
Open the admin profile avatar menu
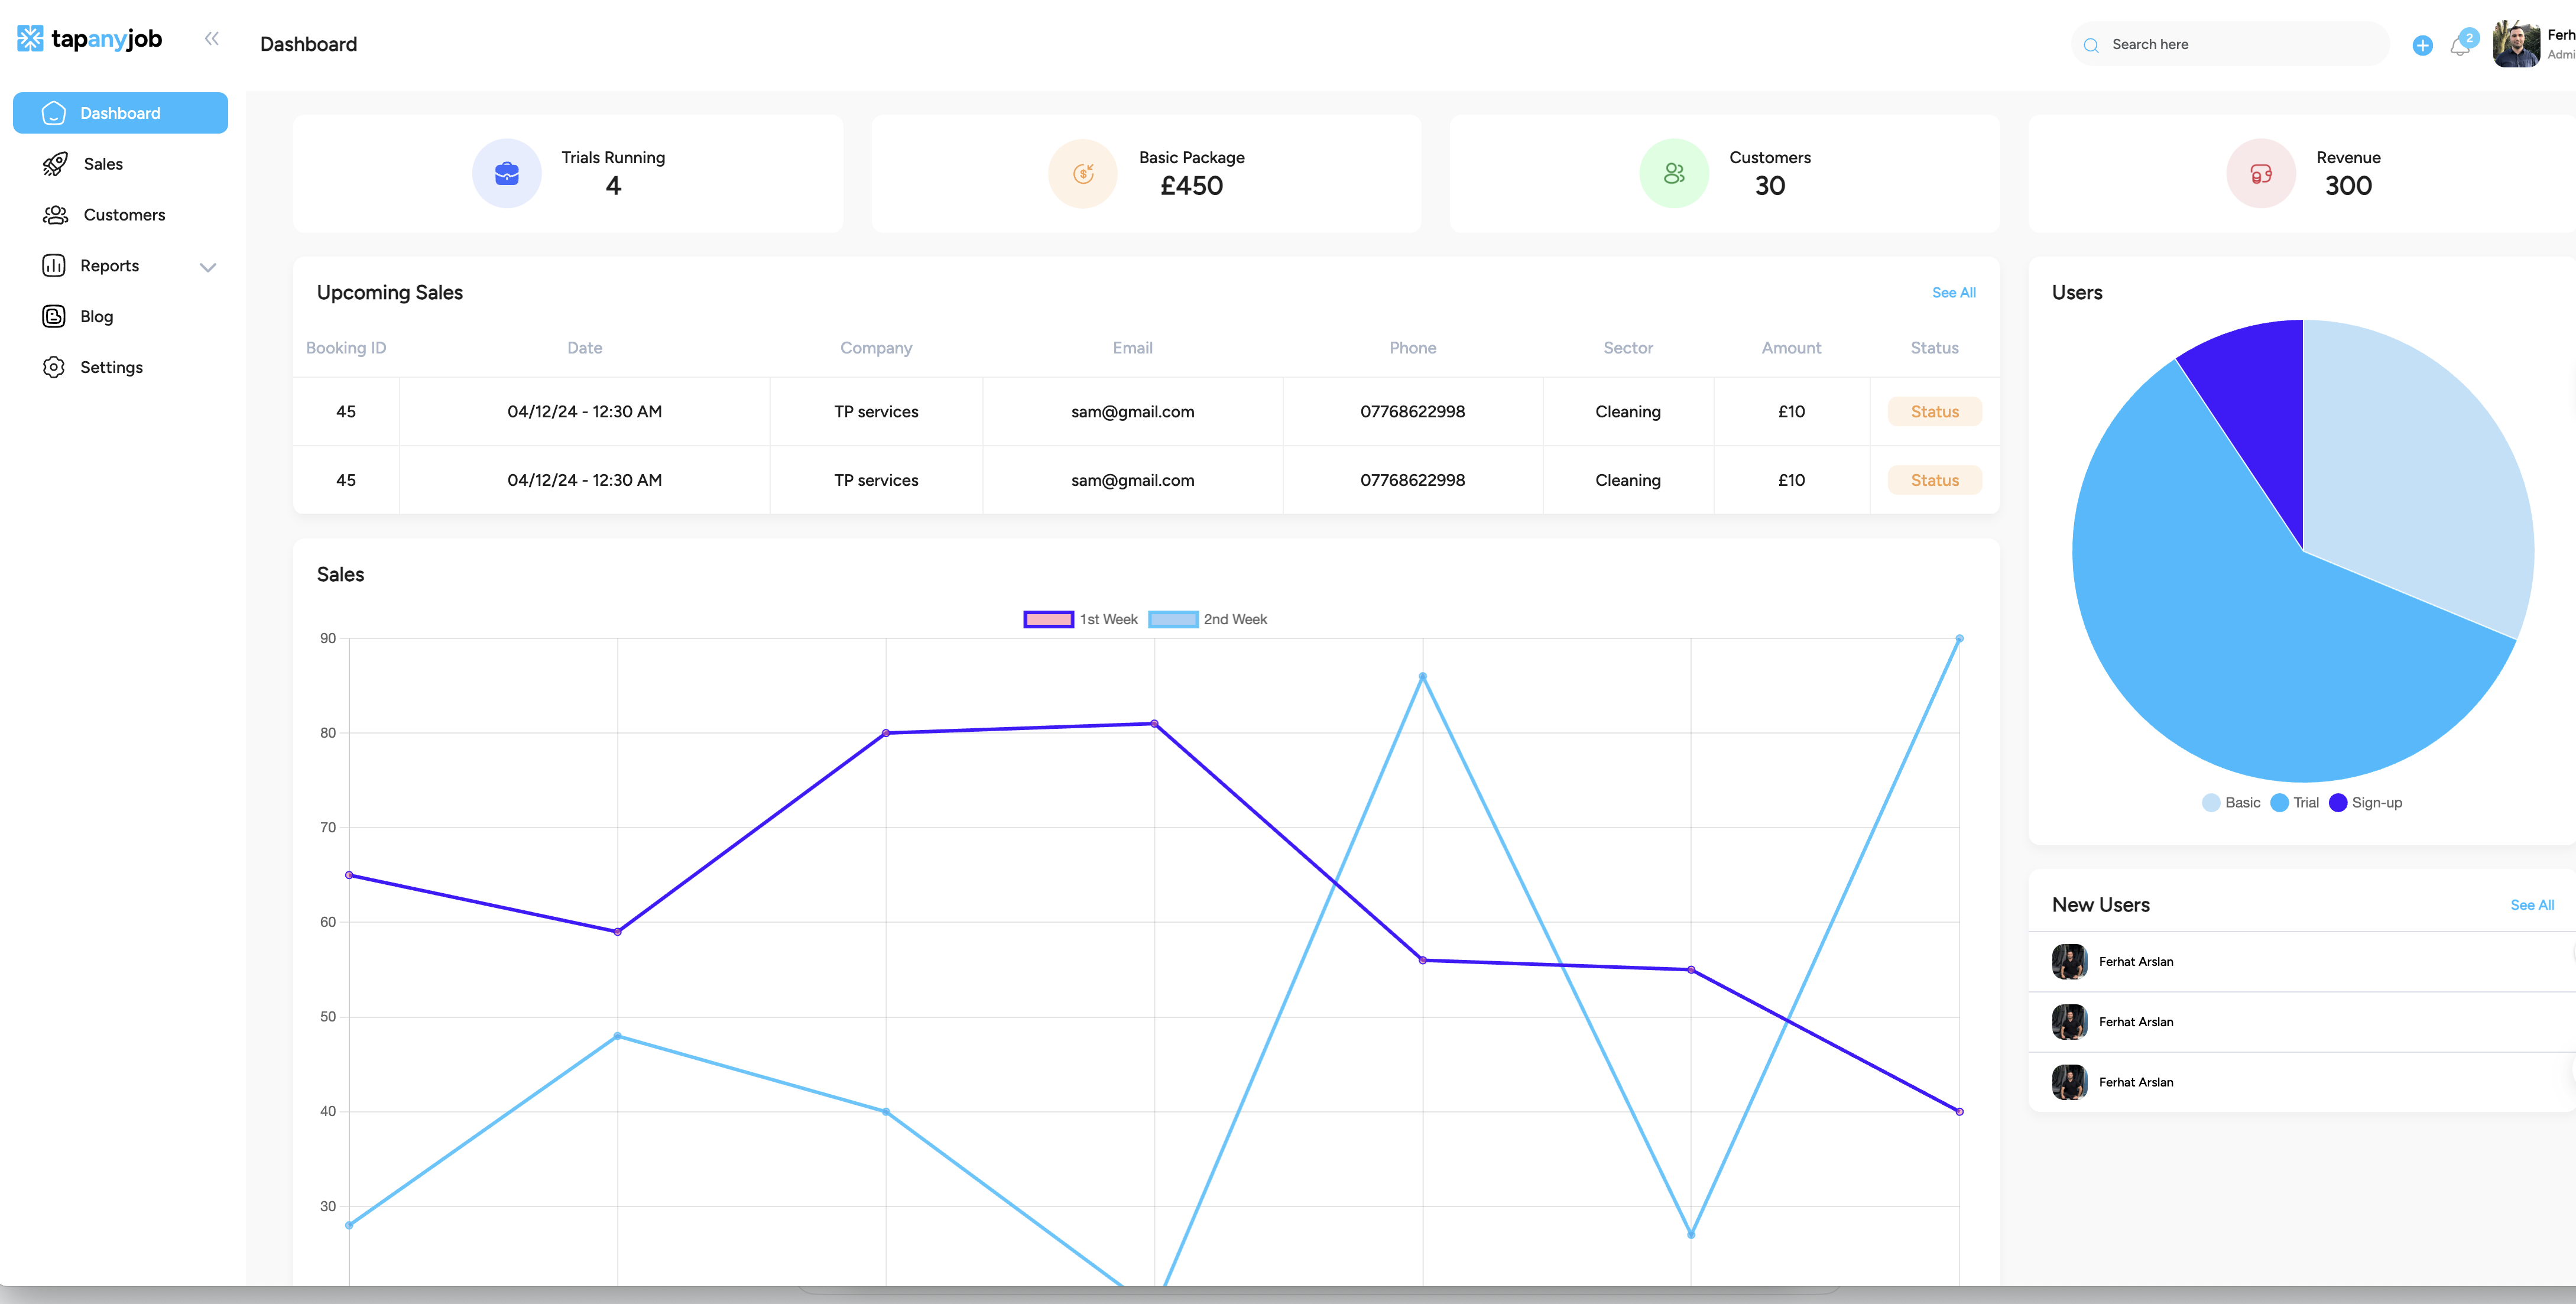tap(2516, 44)
